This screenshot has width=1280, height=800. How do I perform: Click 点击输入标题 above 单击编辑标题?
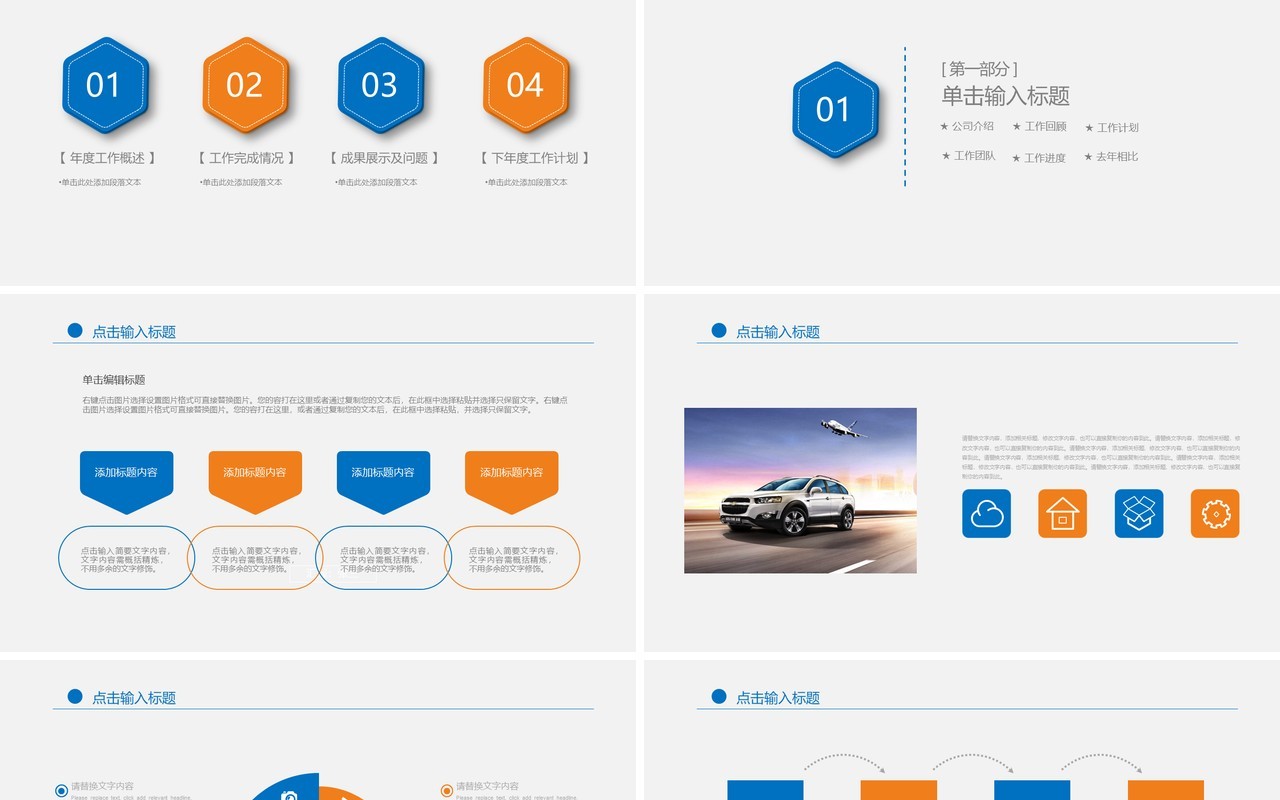(x=134, y=332)
